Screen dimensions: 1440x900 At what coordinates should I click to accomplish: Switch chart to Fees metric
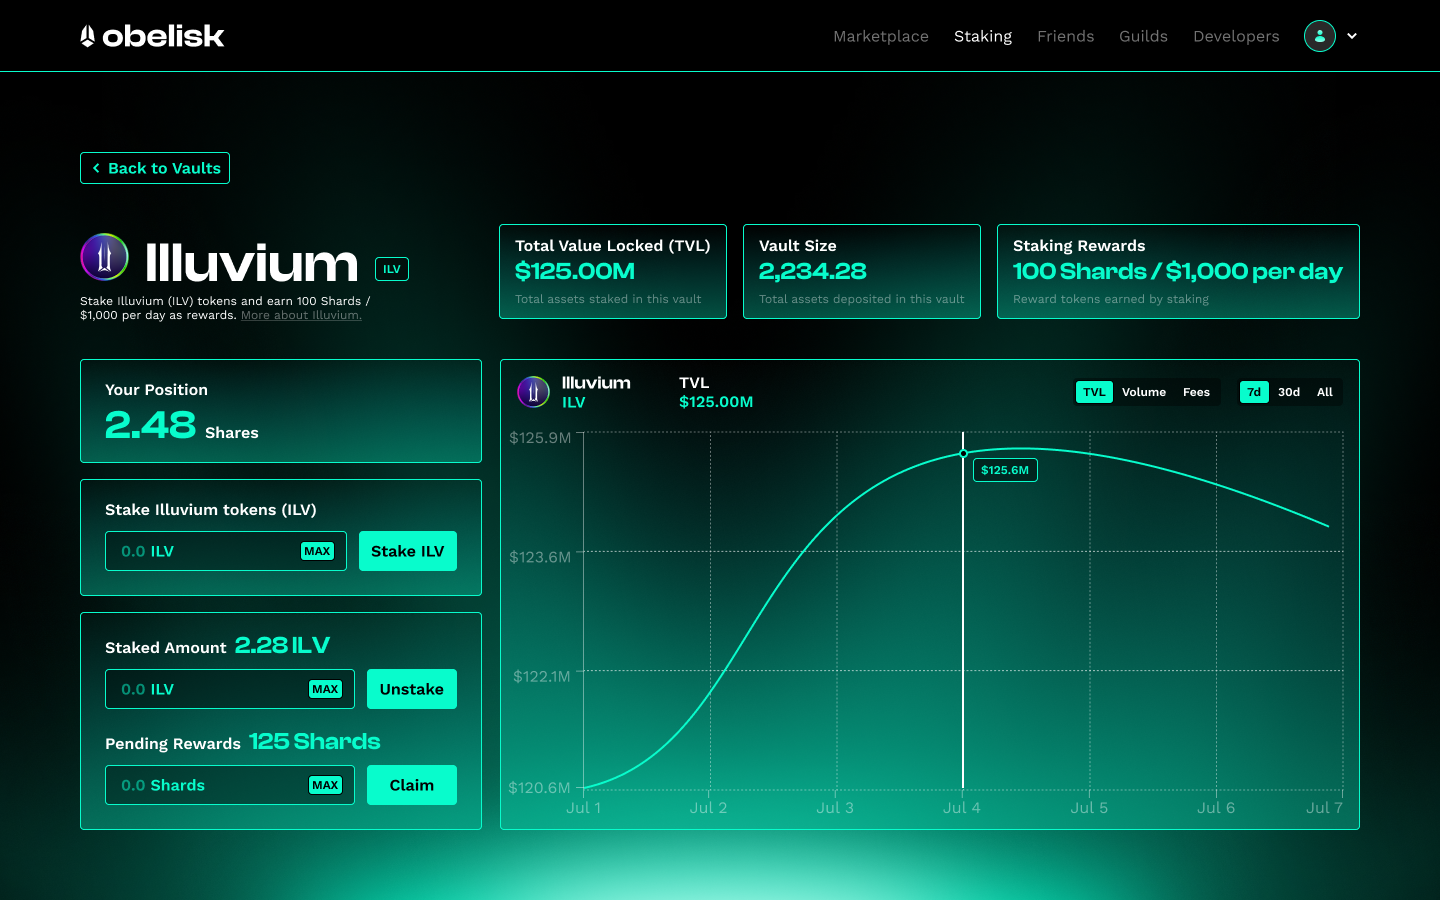(x=1196, y=392)
